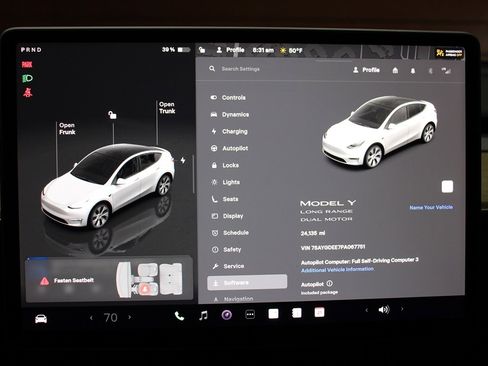Open the Calendar app icon
Screen dimensions: 488x366
[x=319, y=312]
